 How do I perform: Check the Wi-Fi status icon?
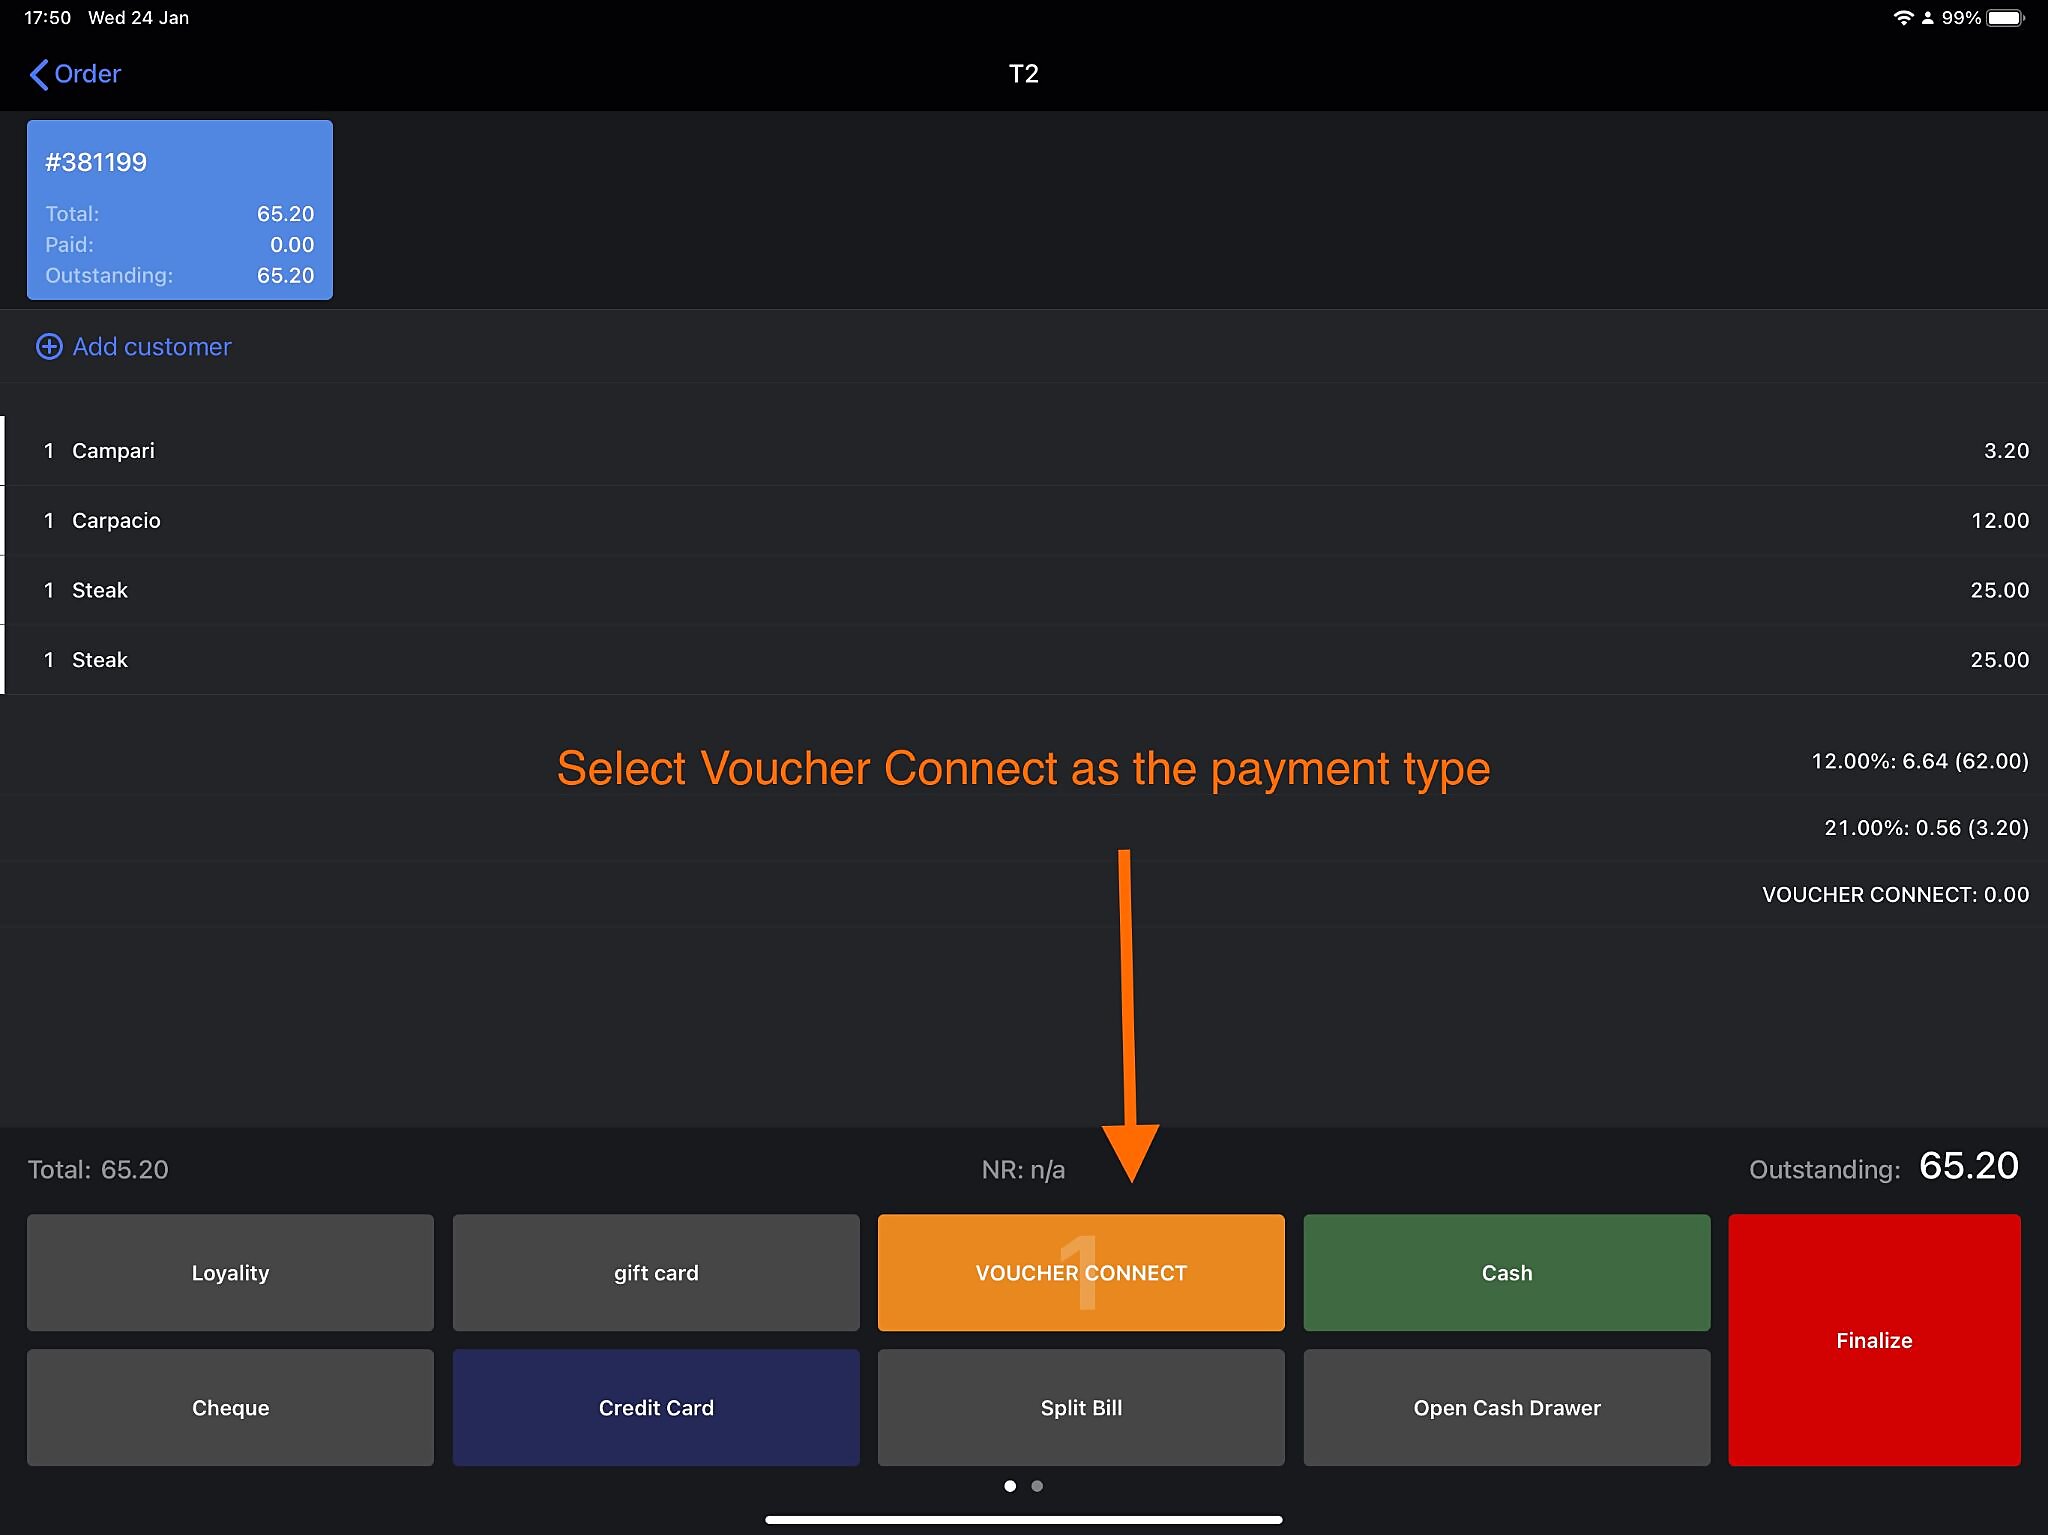(x=1902, y=18)
